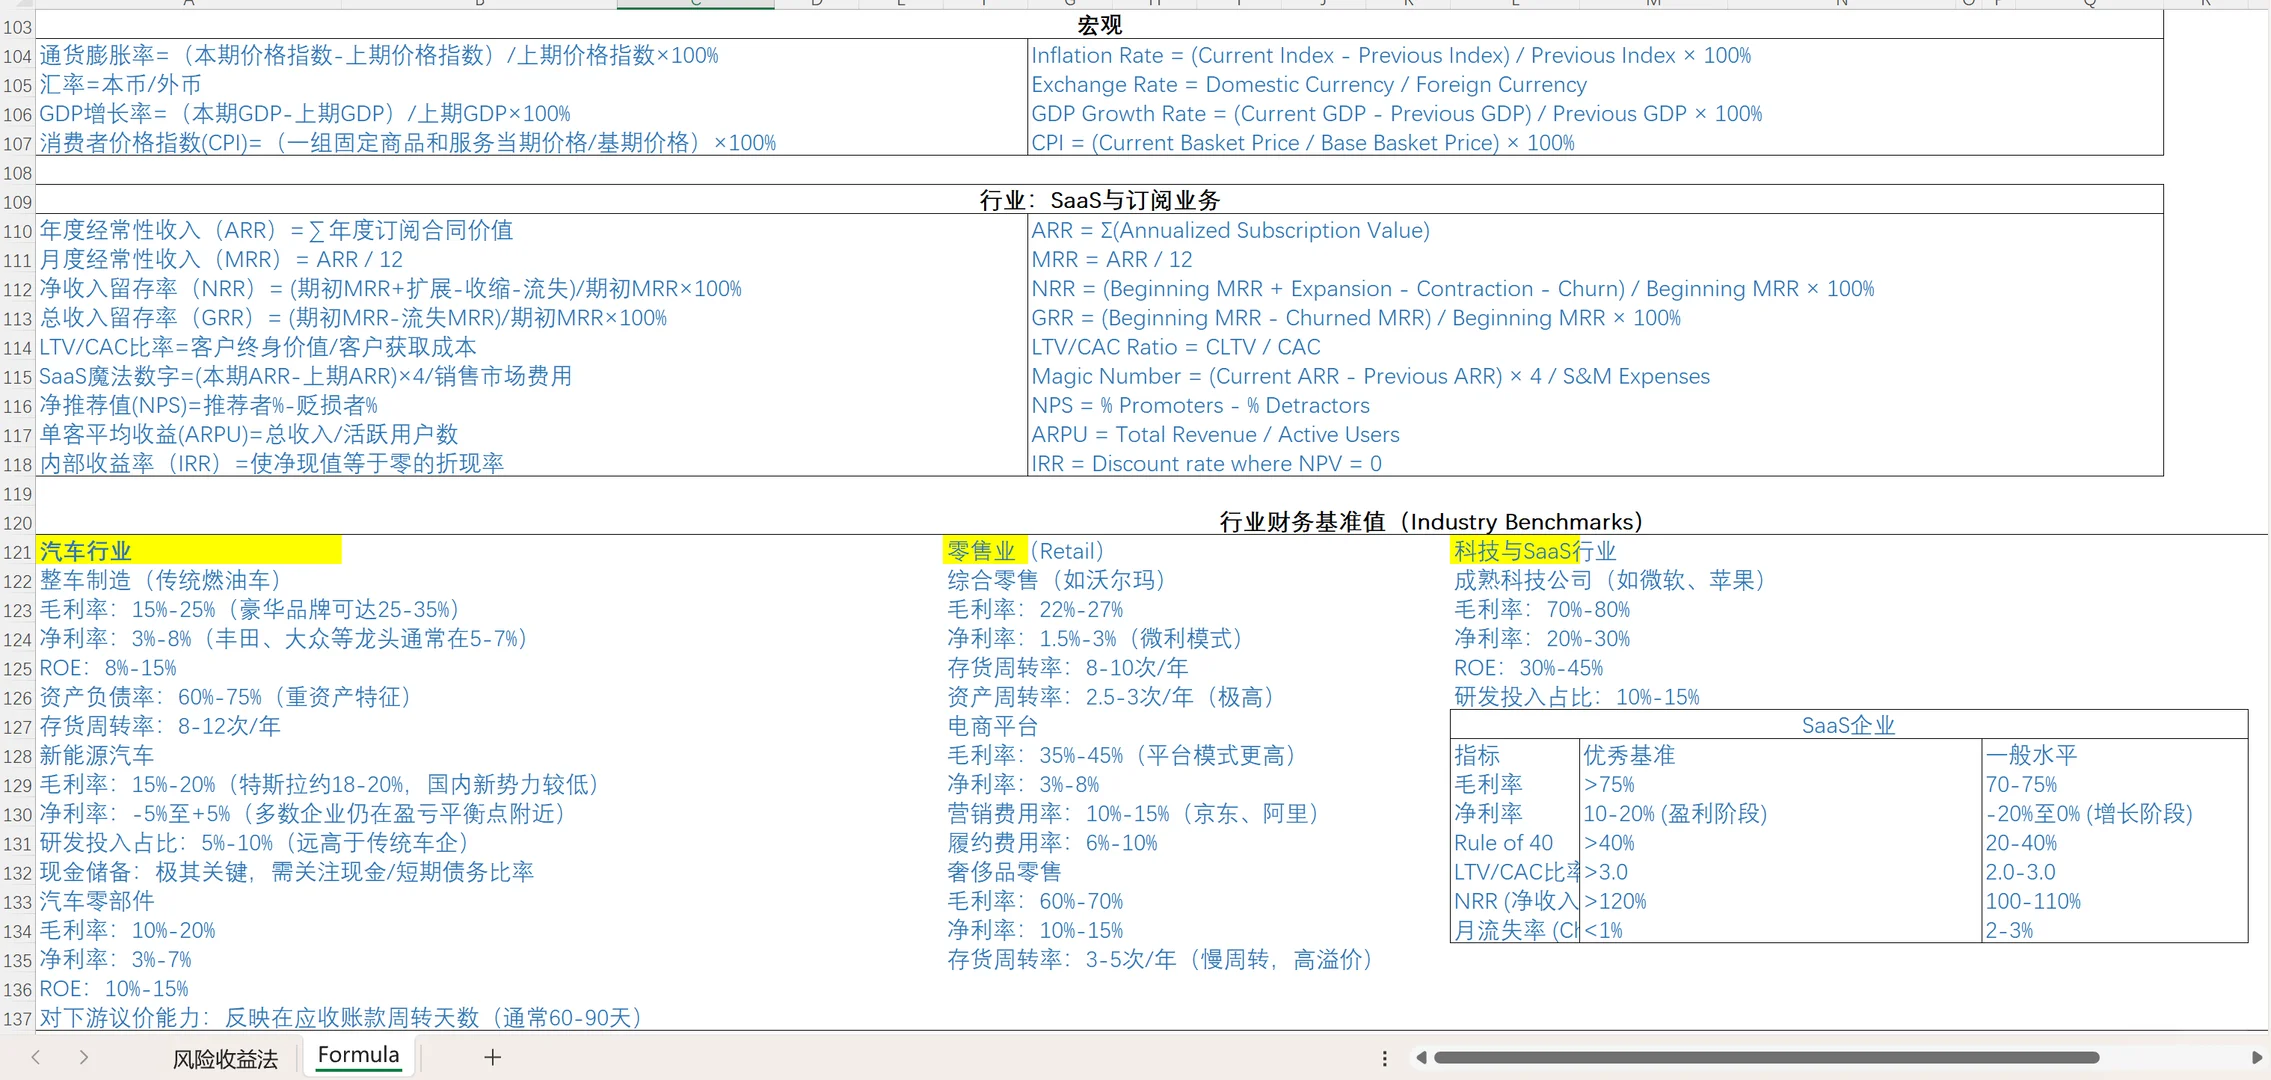
Task: Select the Formula sheet tab
Action: [x=358, y=1055]
